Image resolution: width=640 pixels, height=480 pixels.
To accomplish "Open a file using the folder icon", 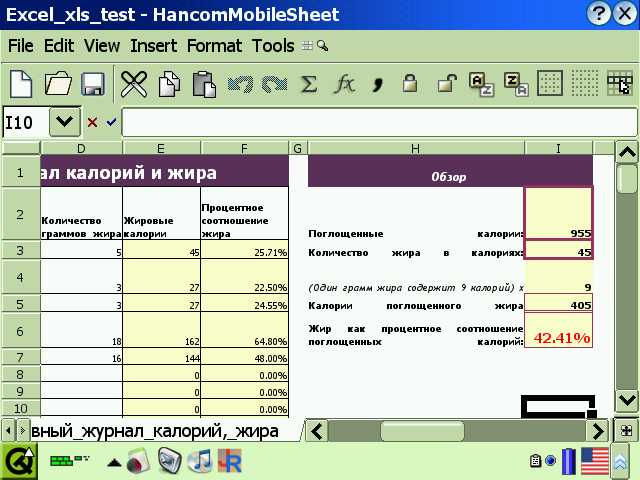I will [x=58, y=84].
